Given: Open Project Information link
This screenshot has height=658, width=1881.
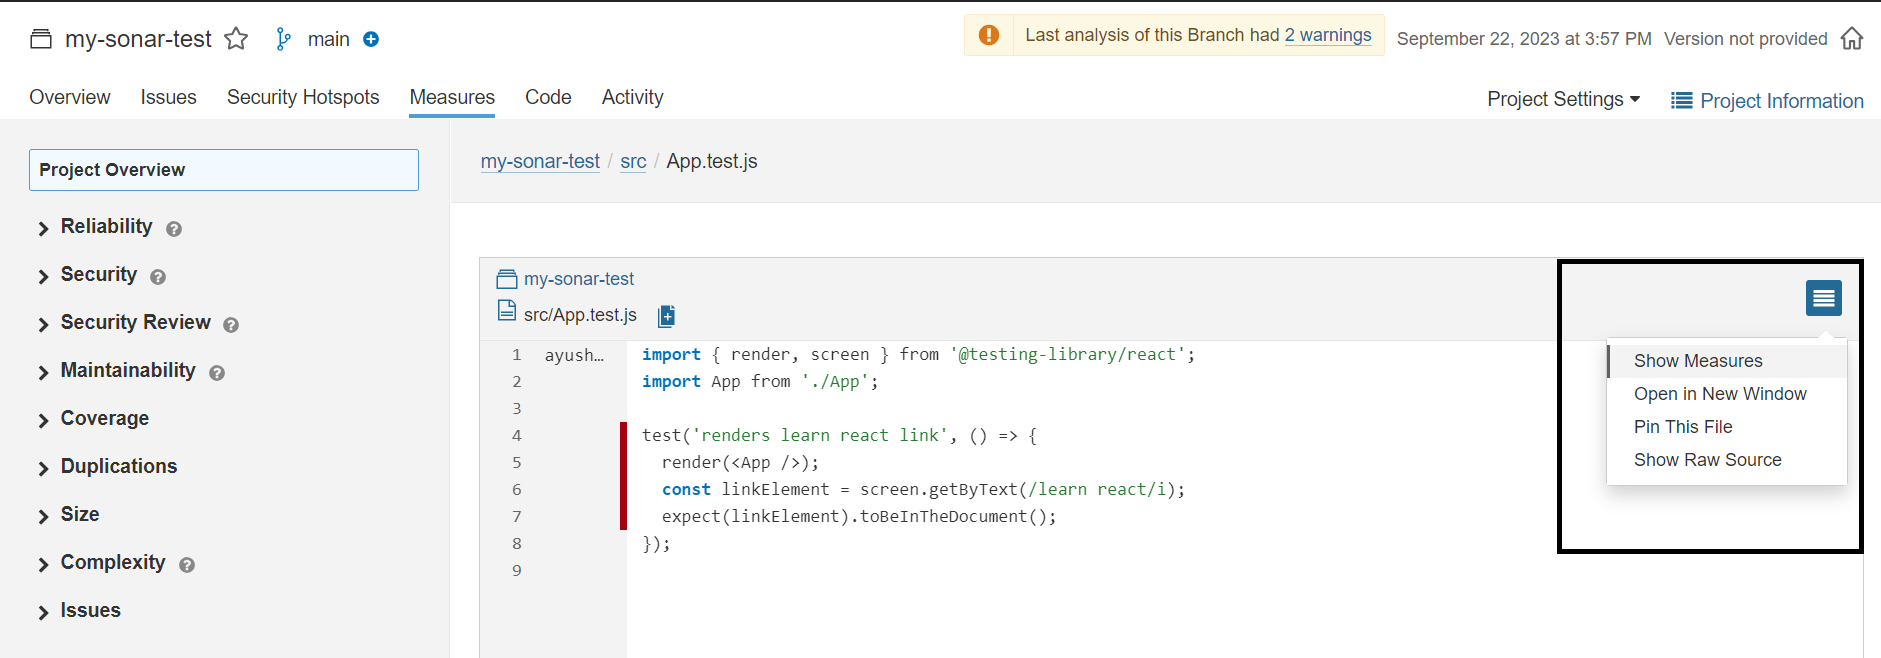Looking at the screenshot, I should click(1782, 101).
